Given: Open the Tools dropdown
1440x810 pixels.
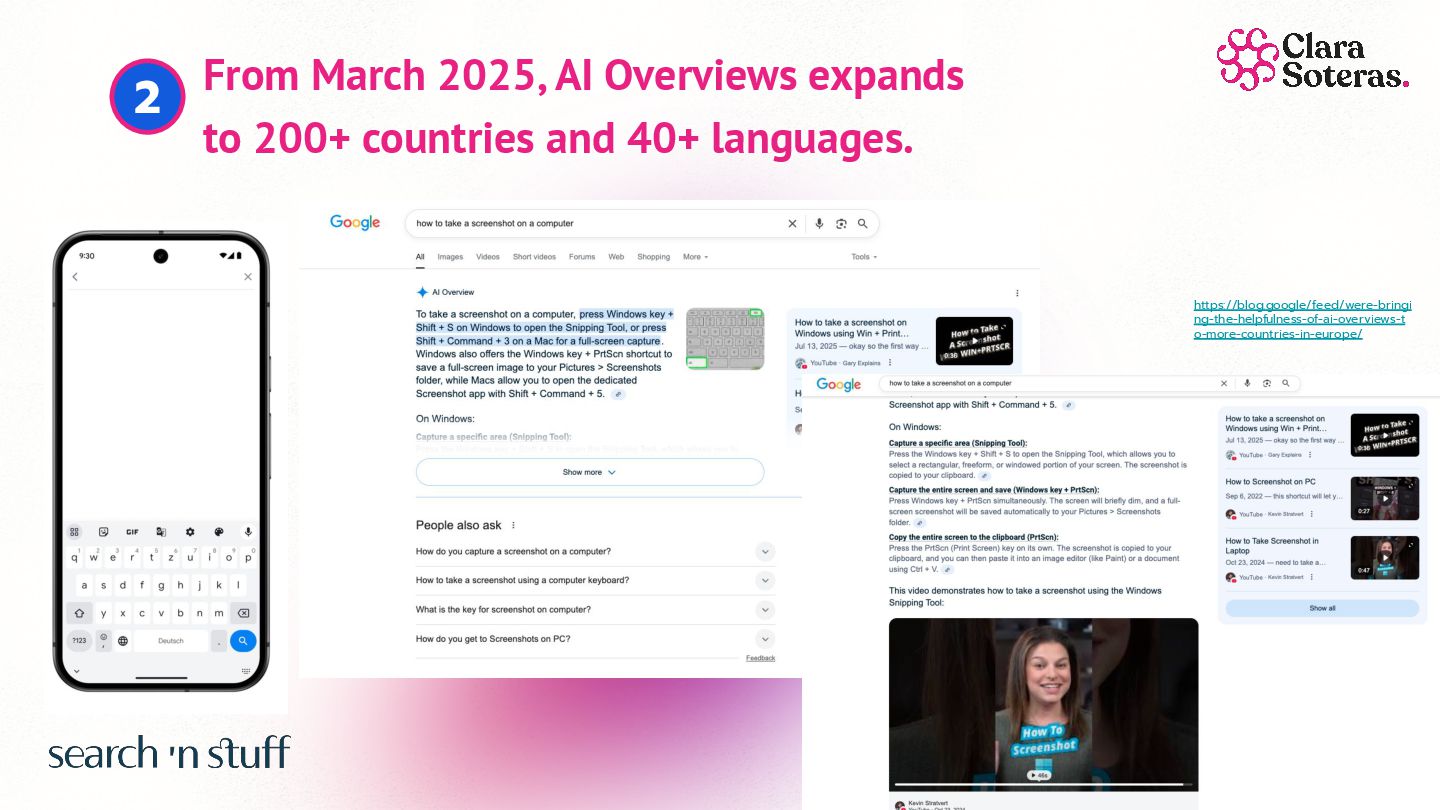Looking at the screenshot, I should point(864,257).
